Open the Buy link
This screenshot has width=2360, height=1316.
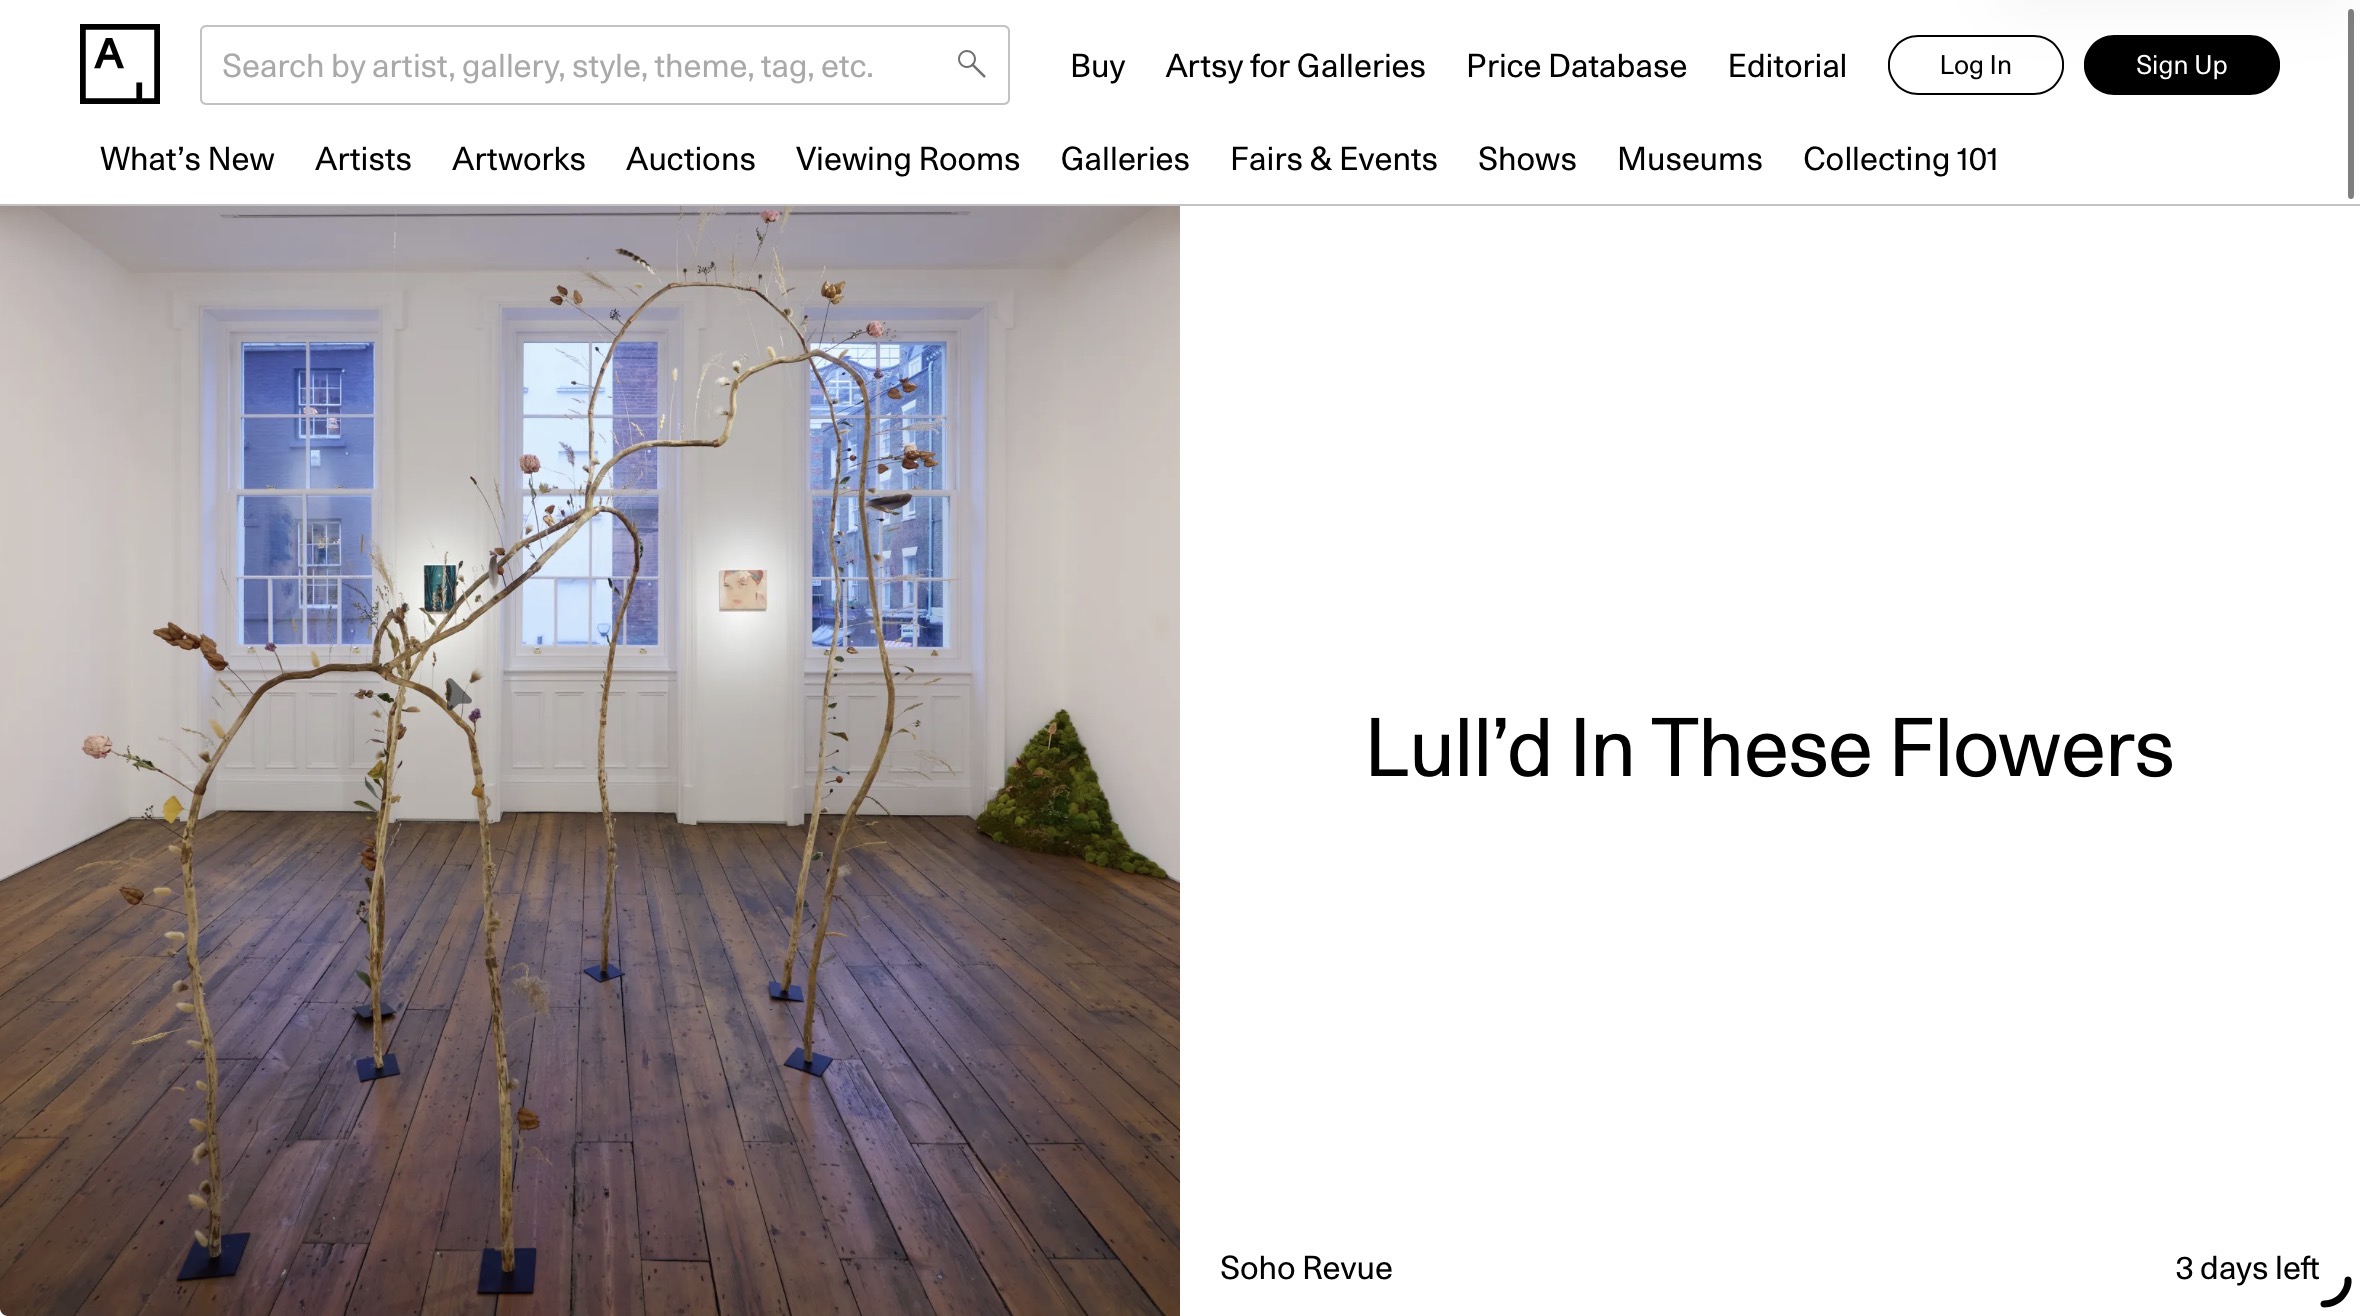[1097, 66]
